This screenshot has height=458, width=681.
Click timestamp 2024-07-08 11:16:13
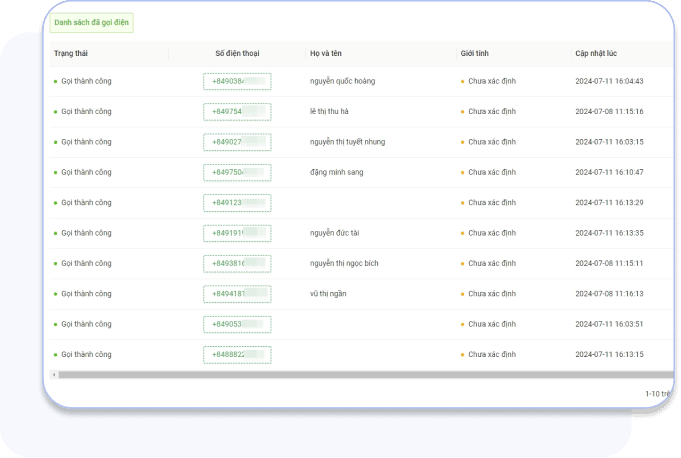[x=609, y=294]
